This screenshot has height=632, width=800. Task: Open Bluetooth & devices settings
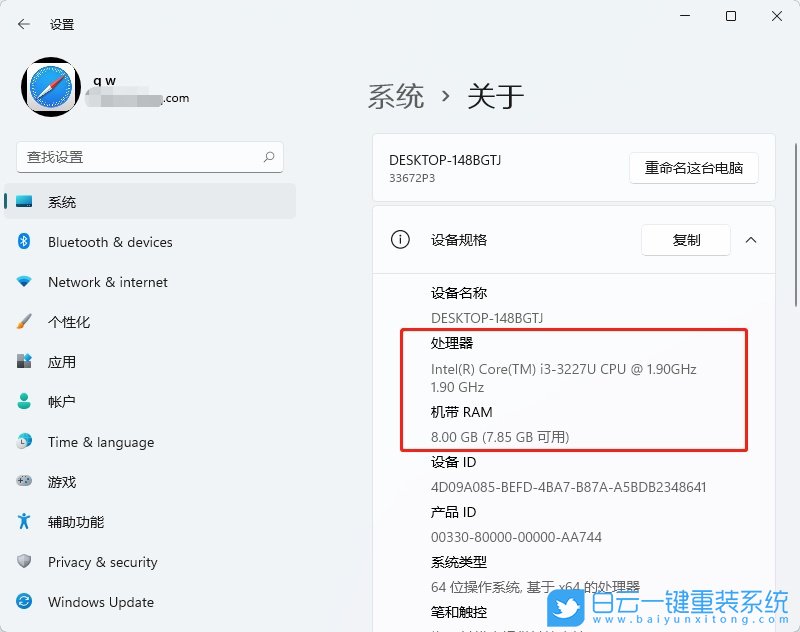click(x=110, y=242)
